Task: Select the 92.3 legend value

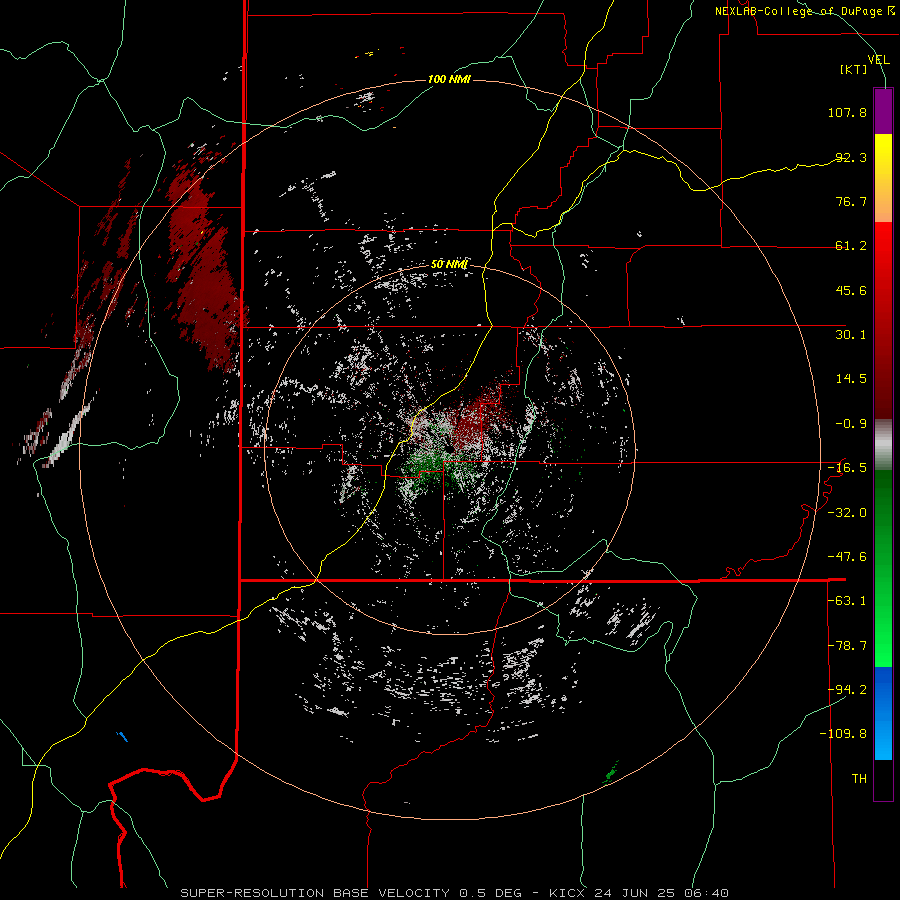Action: click(851, 157)
